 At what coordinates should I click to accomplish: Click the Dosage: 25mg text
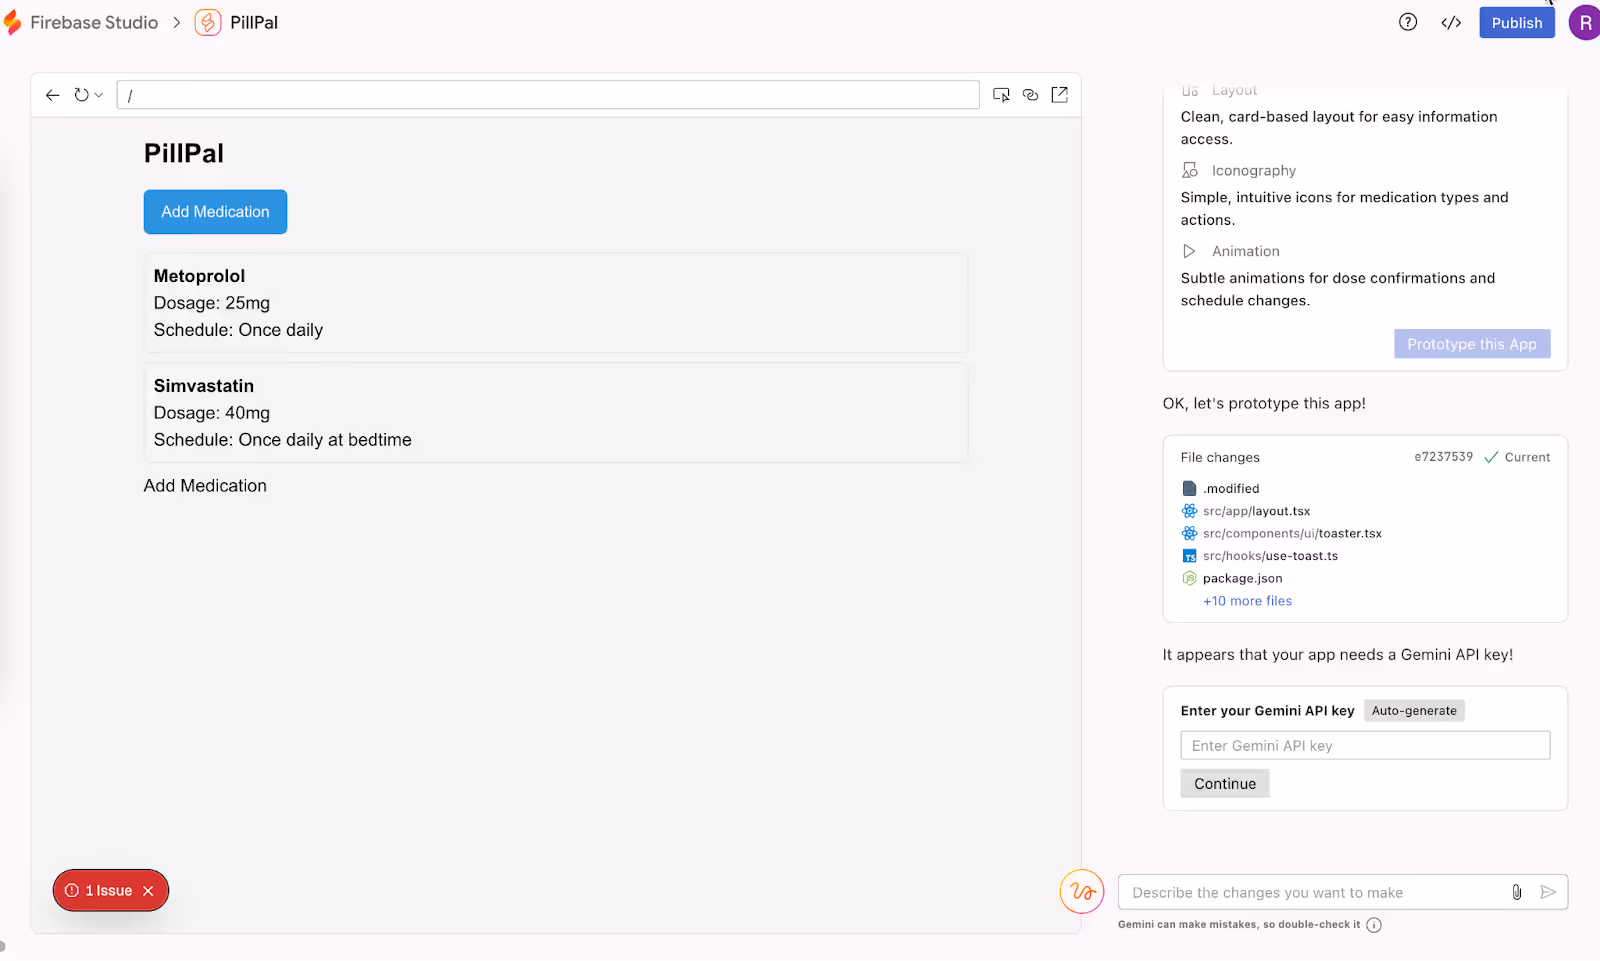click(x=212, y=303)
